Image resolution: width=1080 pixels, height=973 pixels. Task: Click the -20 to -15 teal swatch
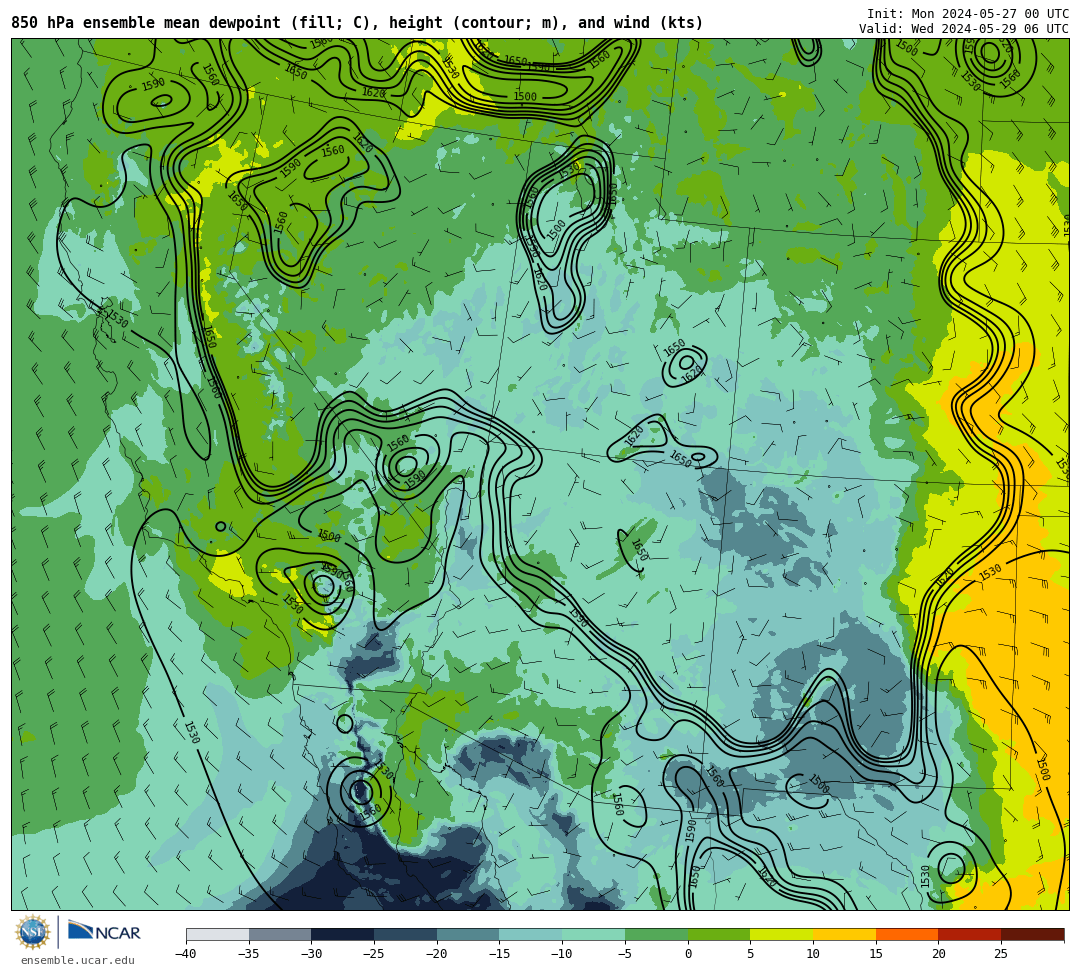[468, 934]
